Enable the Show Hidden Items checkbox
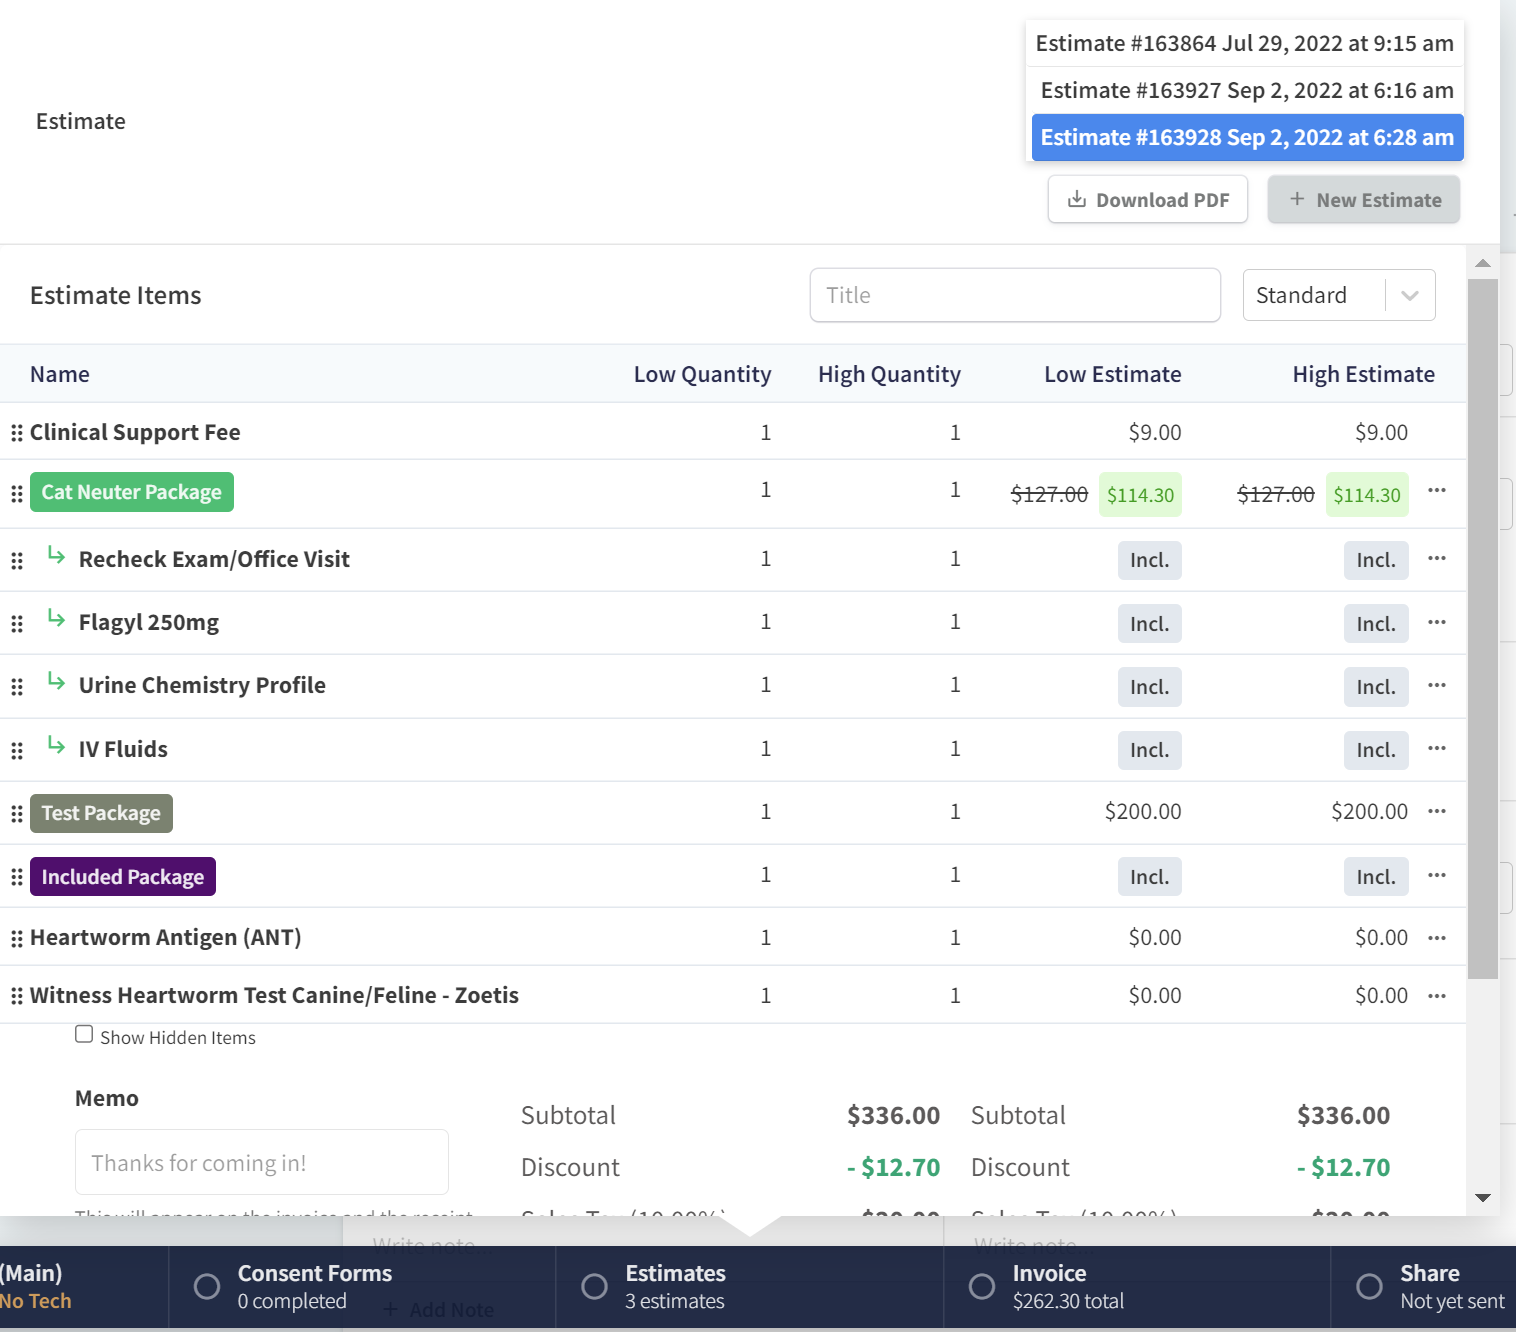 pyautogui.click(x=84, y=1035)
